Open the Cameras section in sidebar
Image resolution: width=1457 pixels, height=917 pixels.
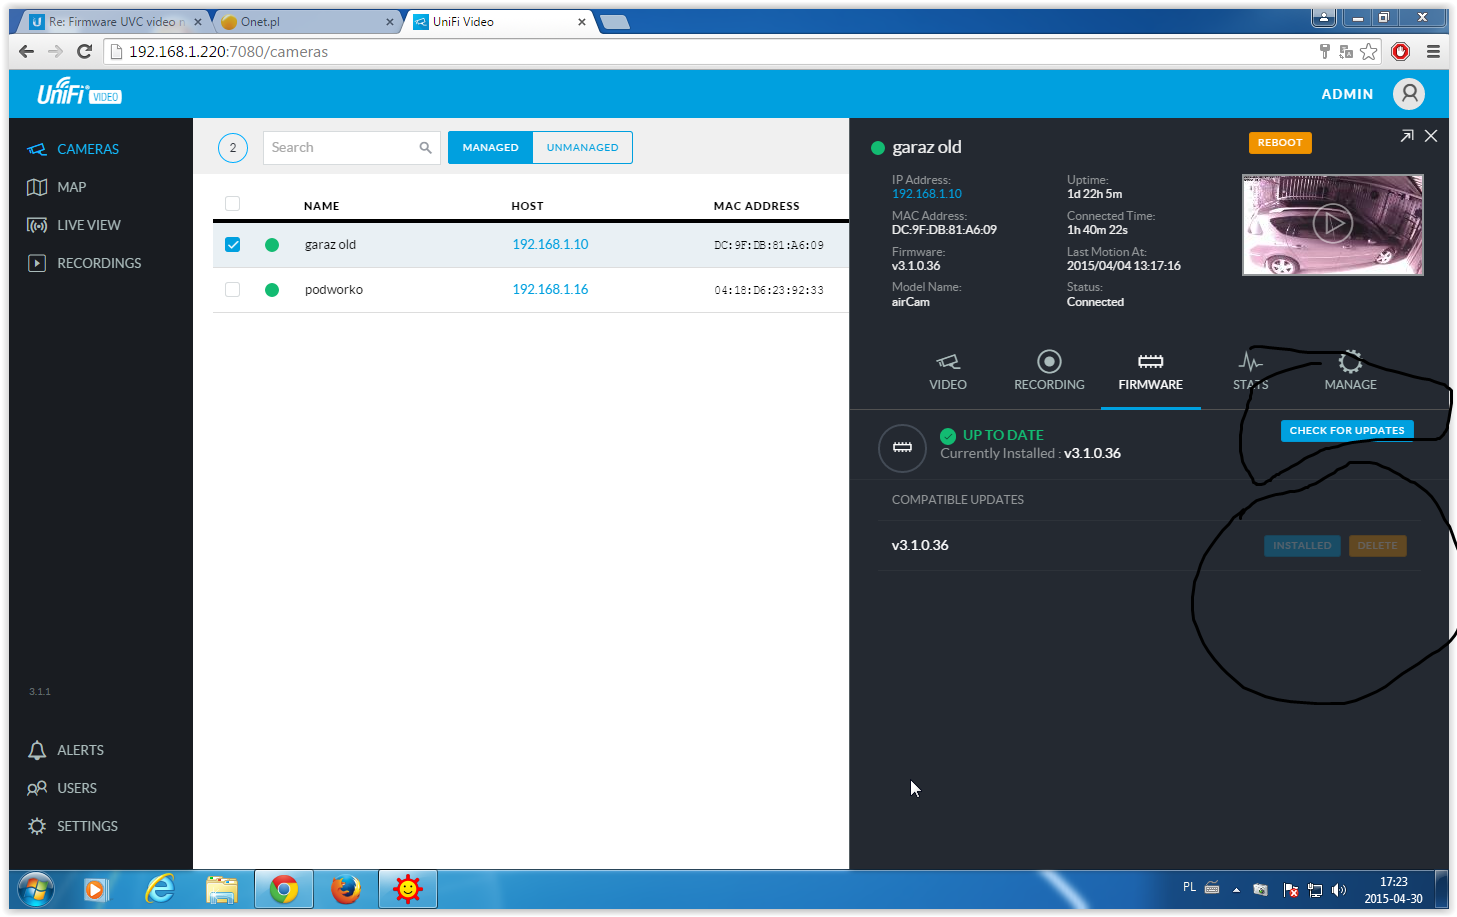tap(73, 149)
